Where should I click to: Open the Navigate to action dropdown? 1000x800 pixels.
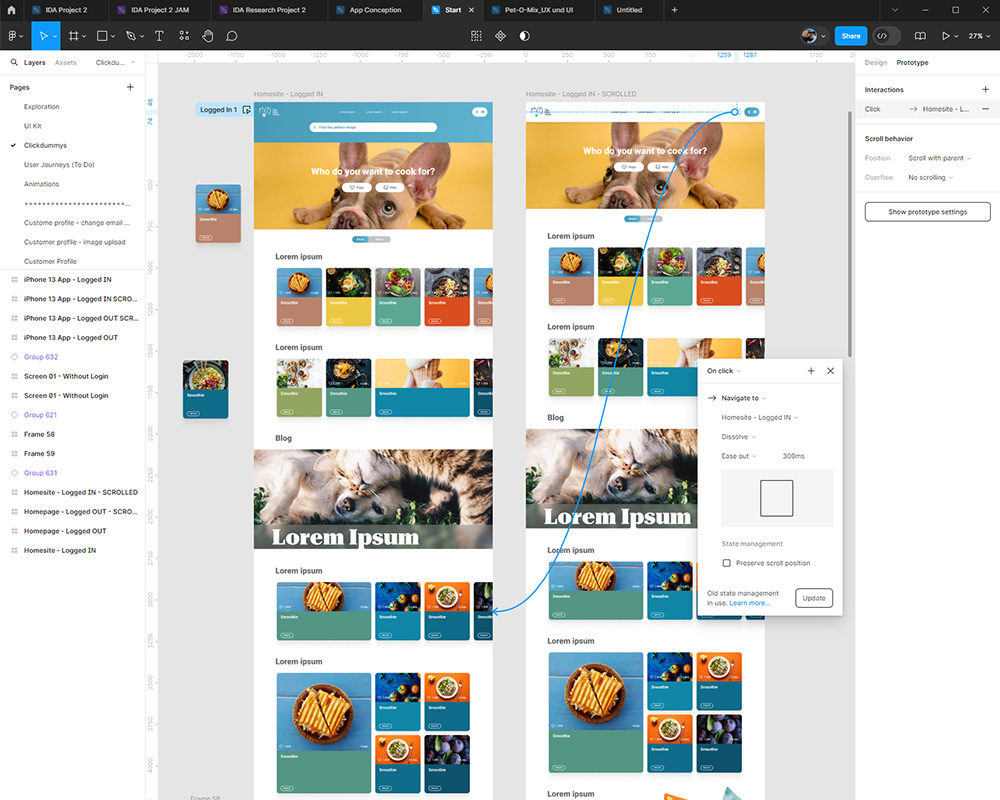click(x=744, y=398)
